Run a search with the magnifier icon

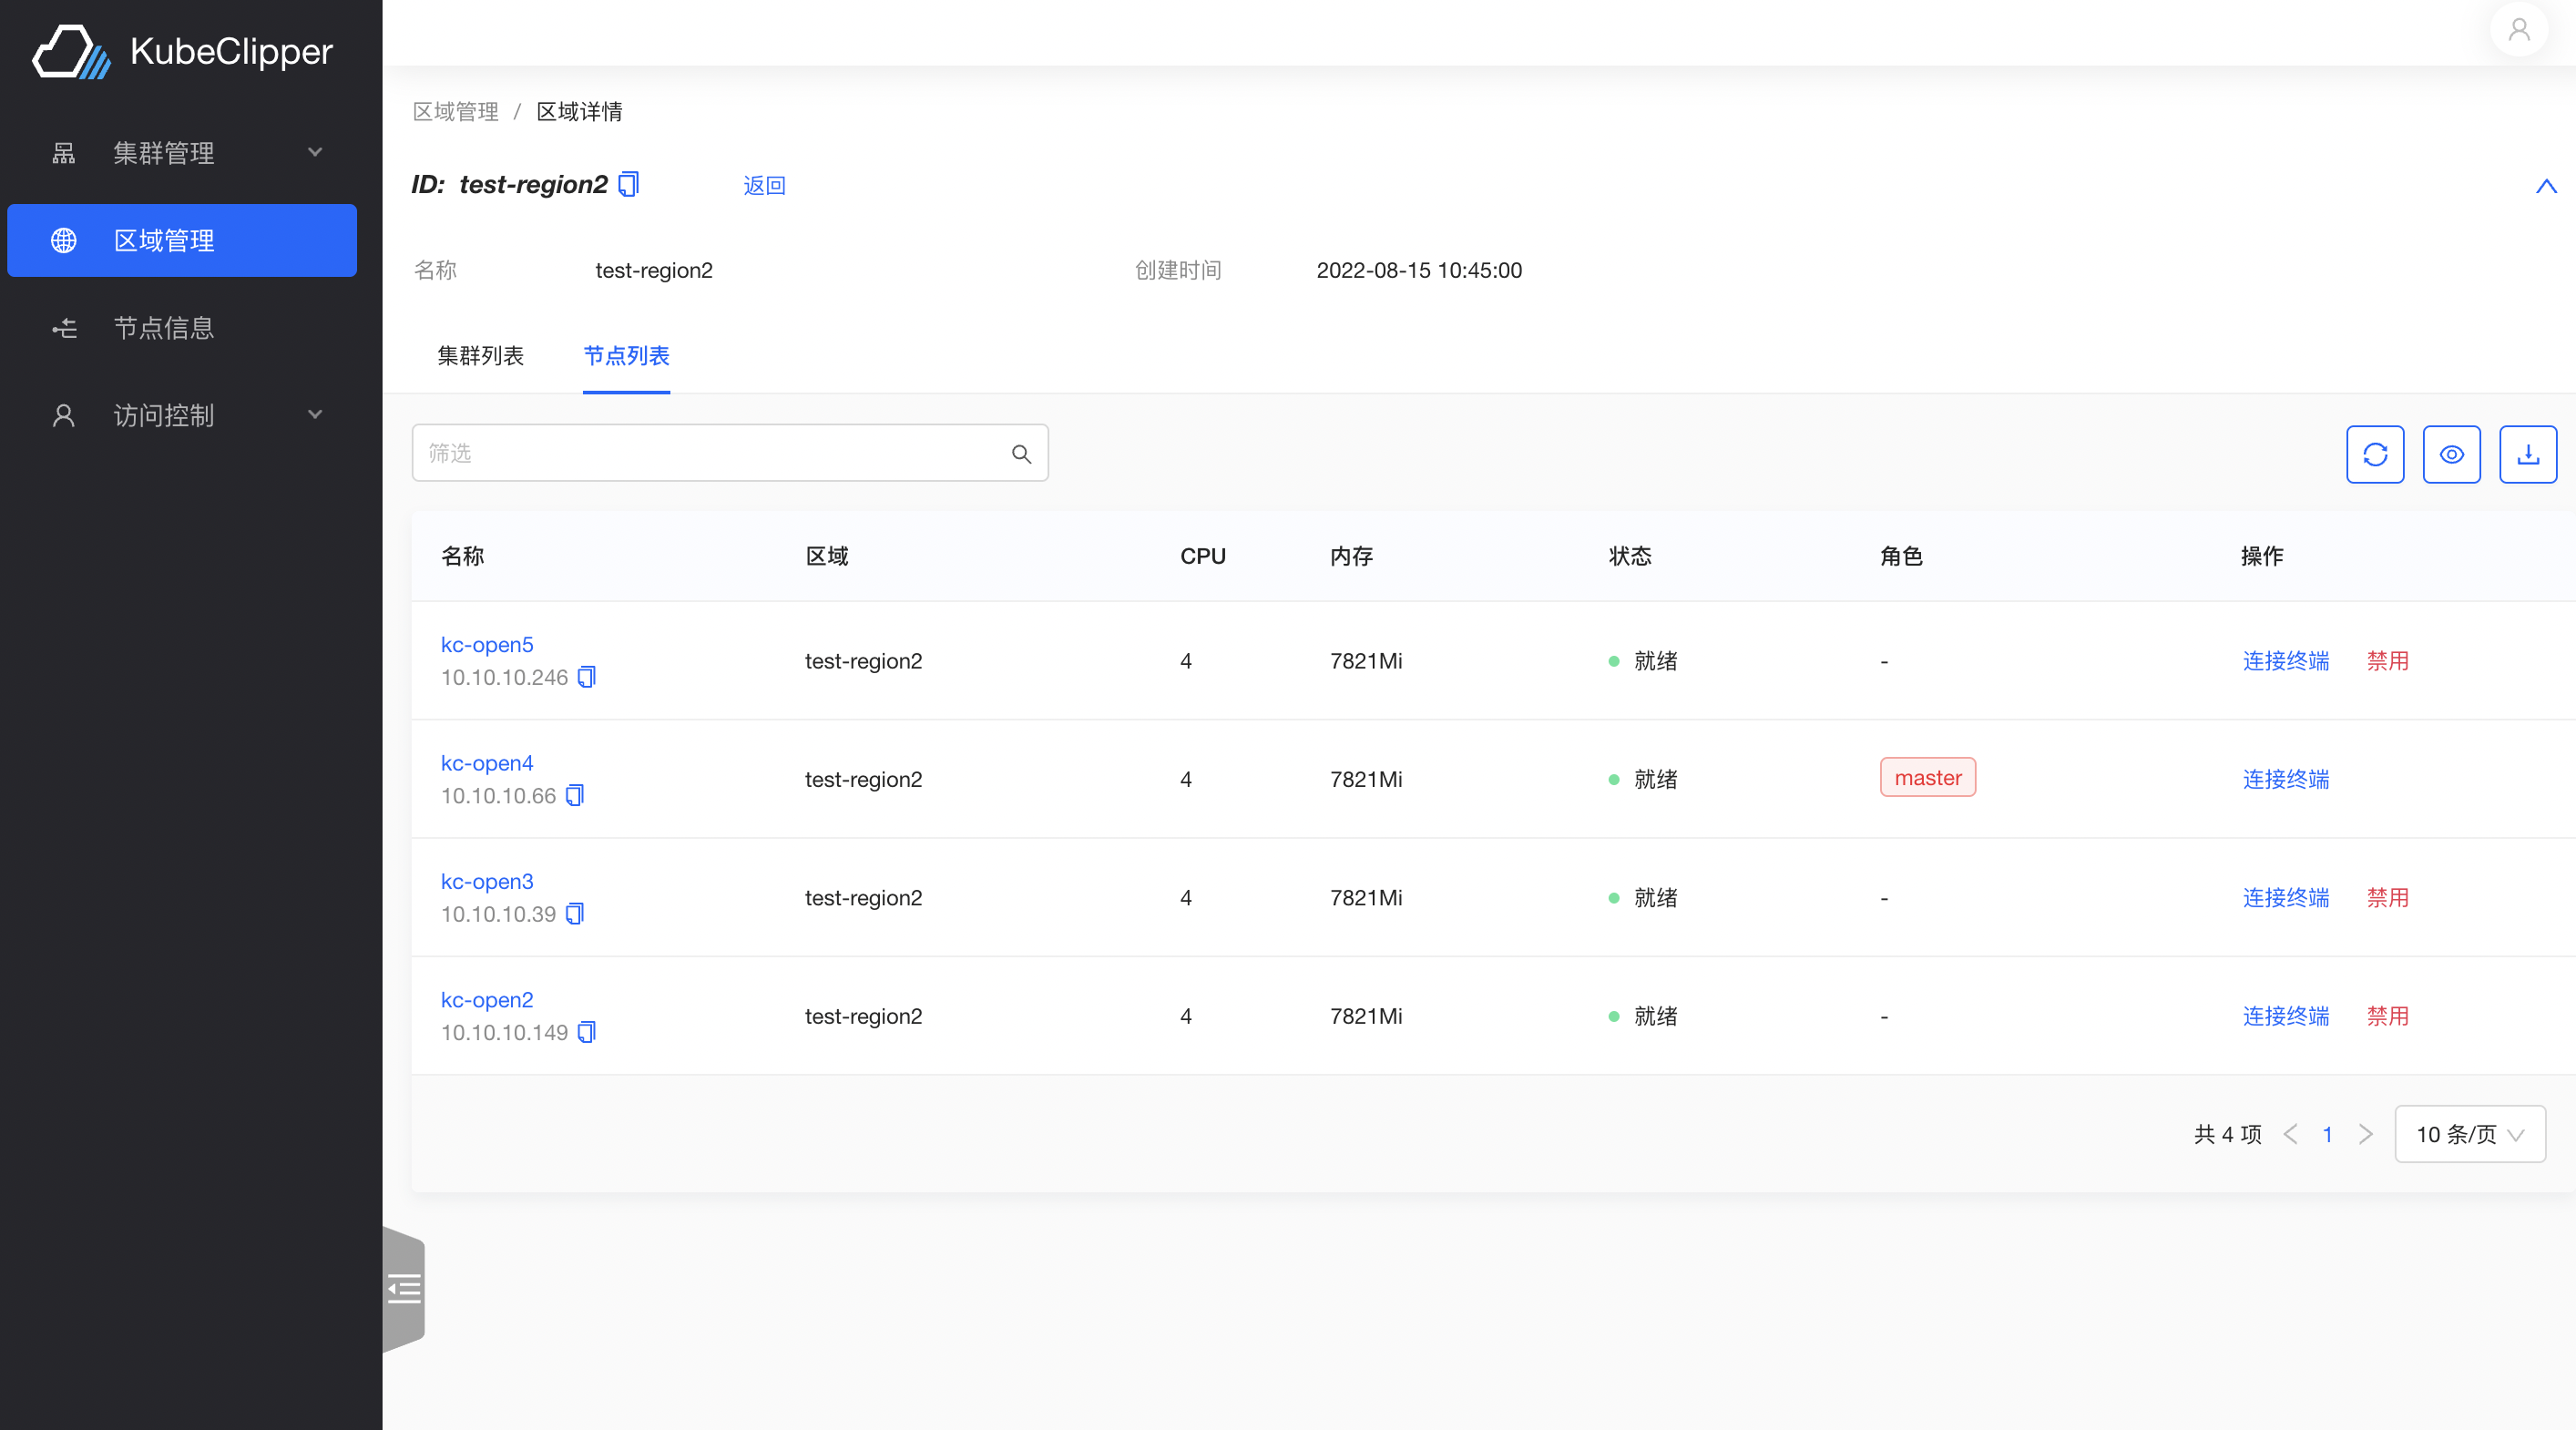pos(1021,453)
